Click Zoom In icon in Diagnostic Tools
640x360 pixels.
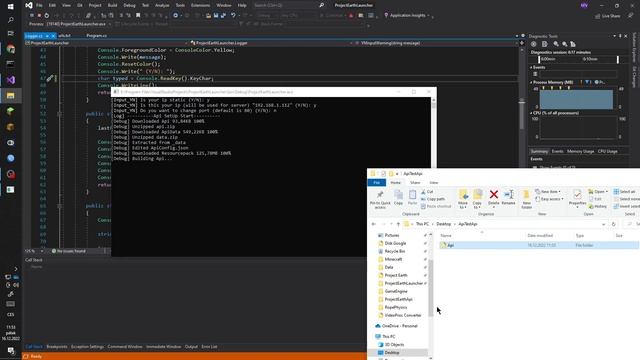tap(556, 44)
